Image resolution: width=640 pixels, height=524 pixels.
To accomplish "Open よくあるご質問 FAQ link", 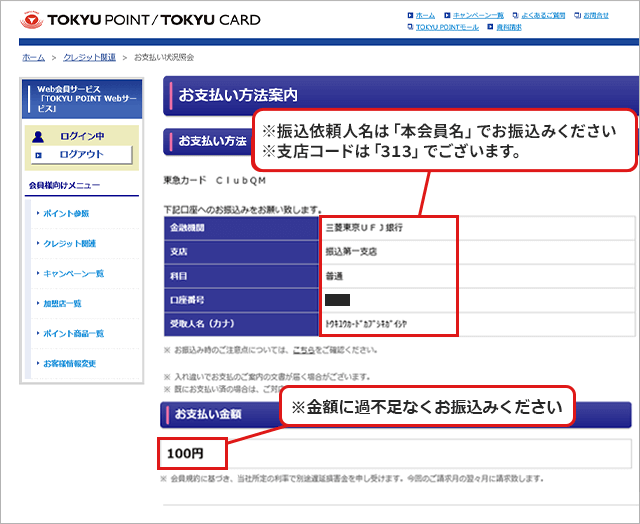I will click(543, 16).
